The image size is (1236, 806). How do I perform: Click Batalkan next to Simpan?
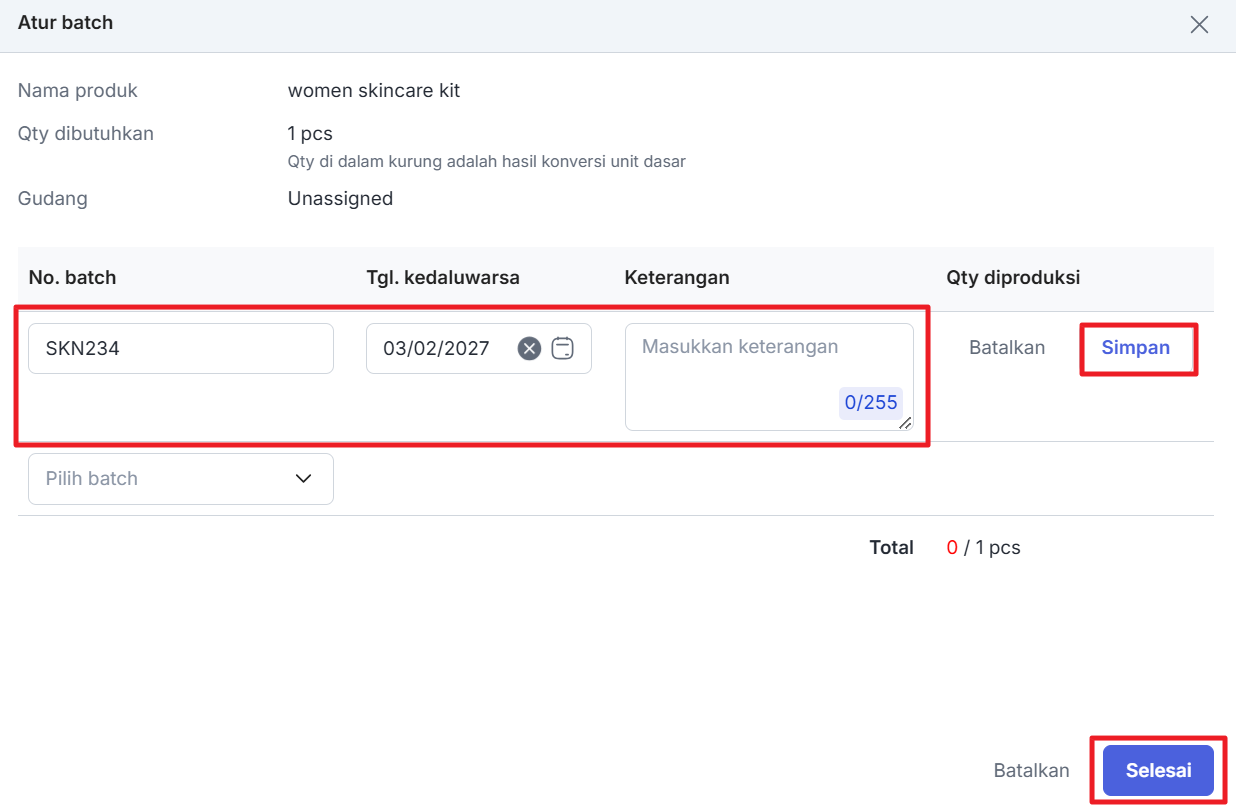click(1007, 348)
